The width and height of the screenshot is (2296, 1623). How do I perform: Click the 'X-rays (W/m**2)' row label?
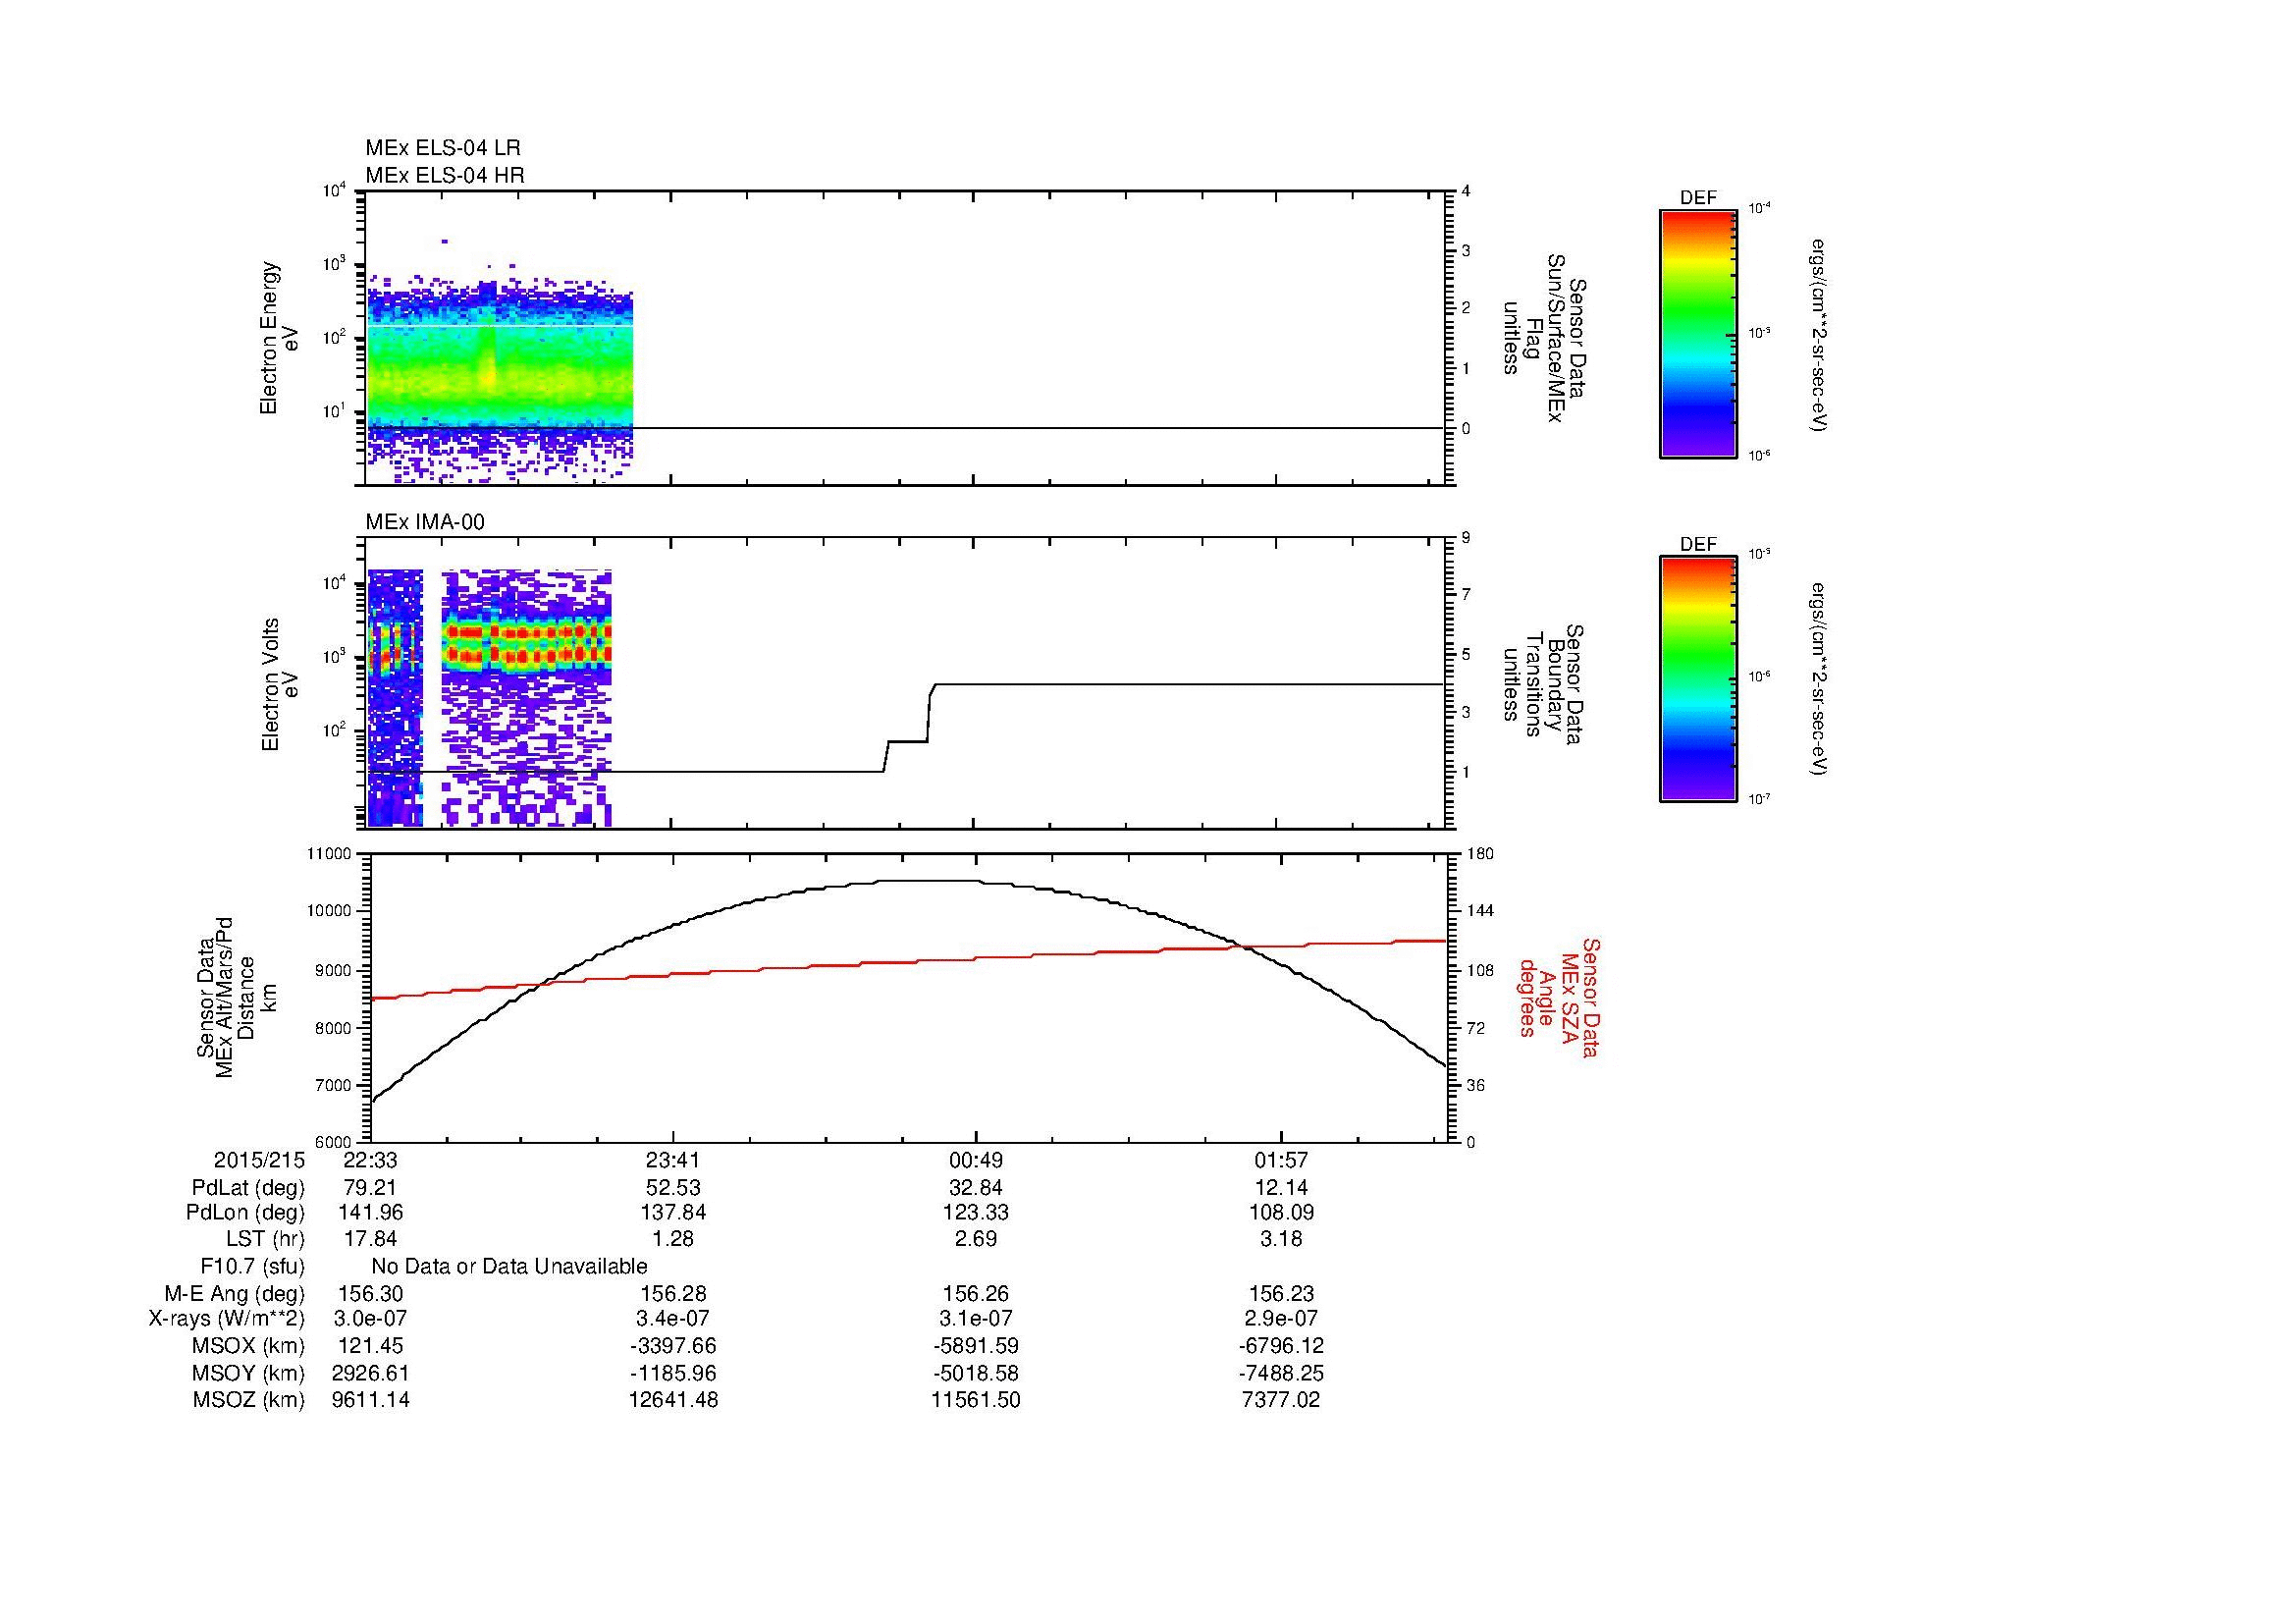point(226,1319)
